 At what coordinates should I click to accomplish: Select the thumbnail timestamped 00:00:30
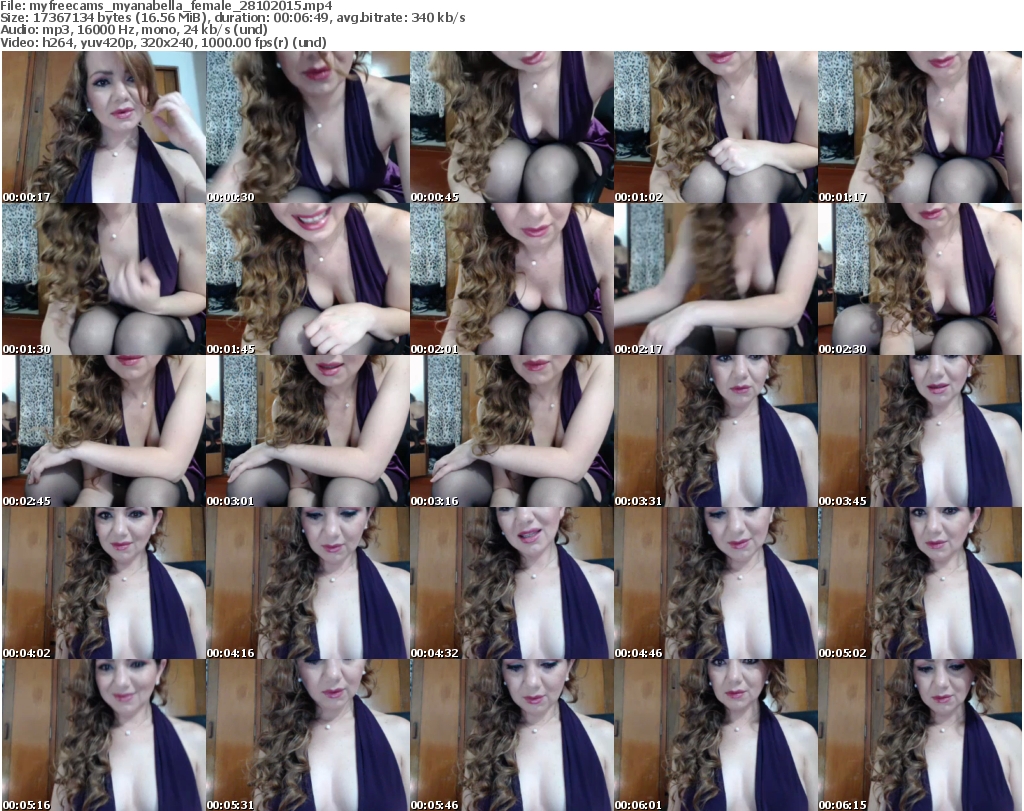tap(308, 127)
